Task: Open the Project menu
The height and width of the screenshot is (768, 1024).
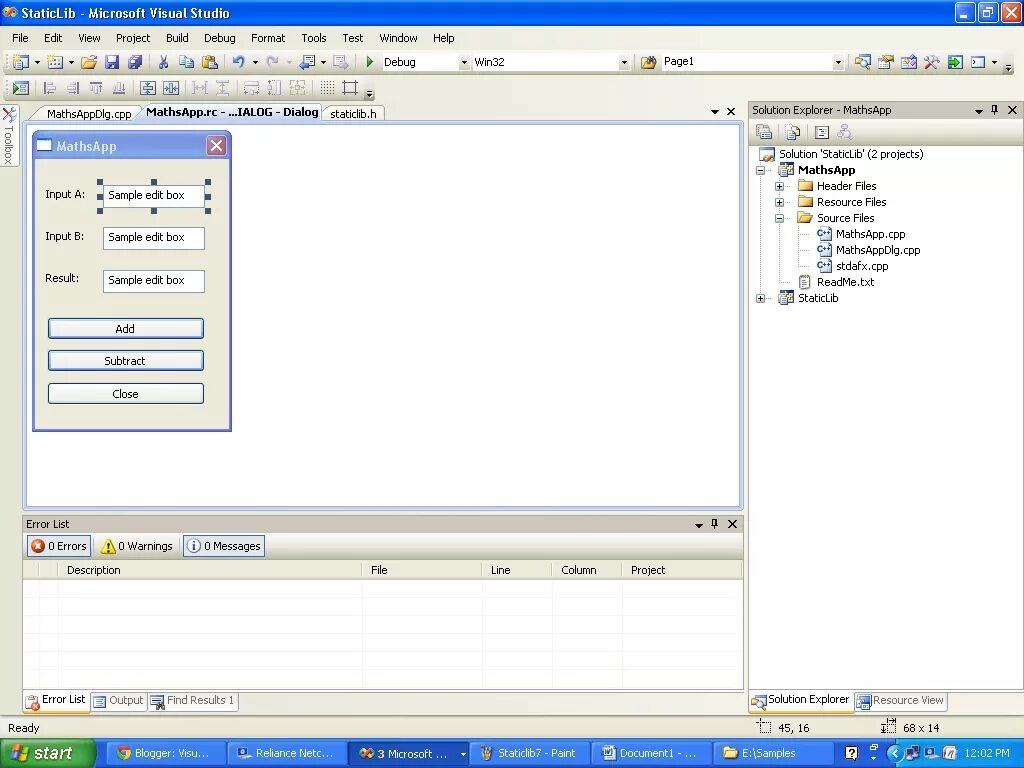Action: point(133,38)
